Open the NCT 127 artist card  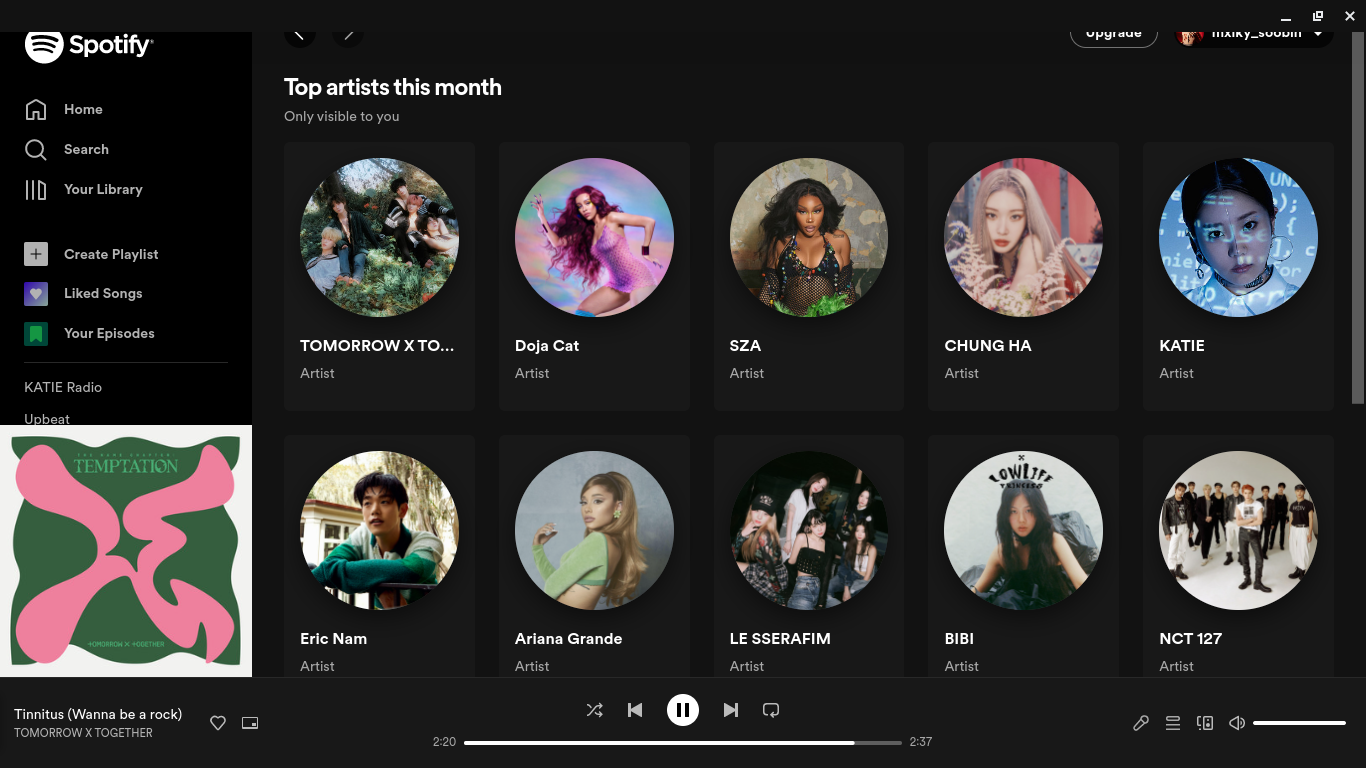point(1238,556)
